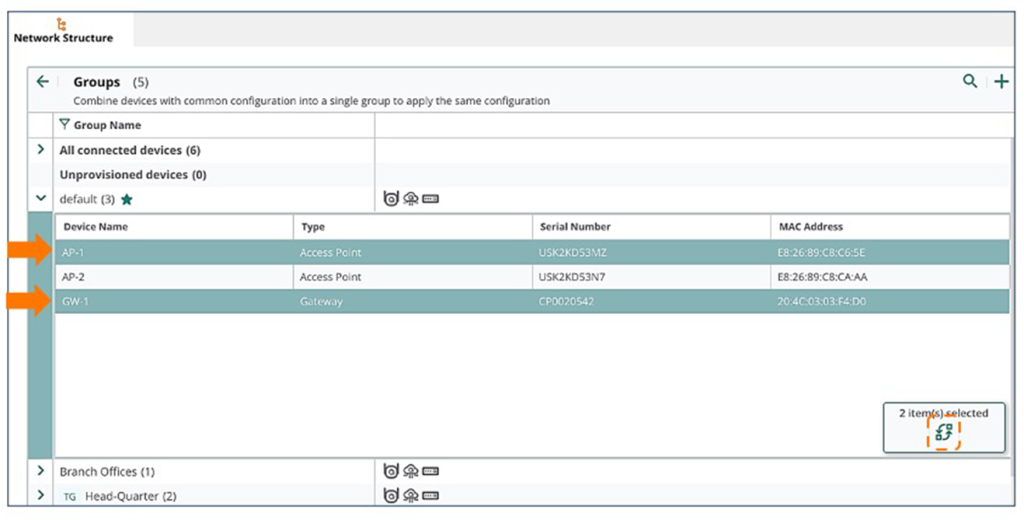Click gateway icon in Branch Offices row
The image size is (1024, 520).
(x=411, y=471)
